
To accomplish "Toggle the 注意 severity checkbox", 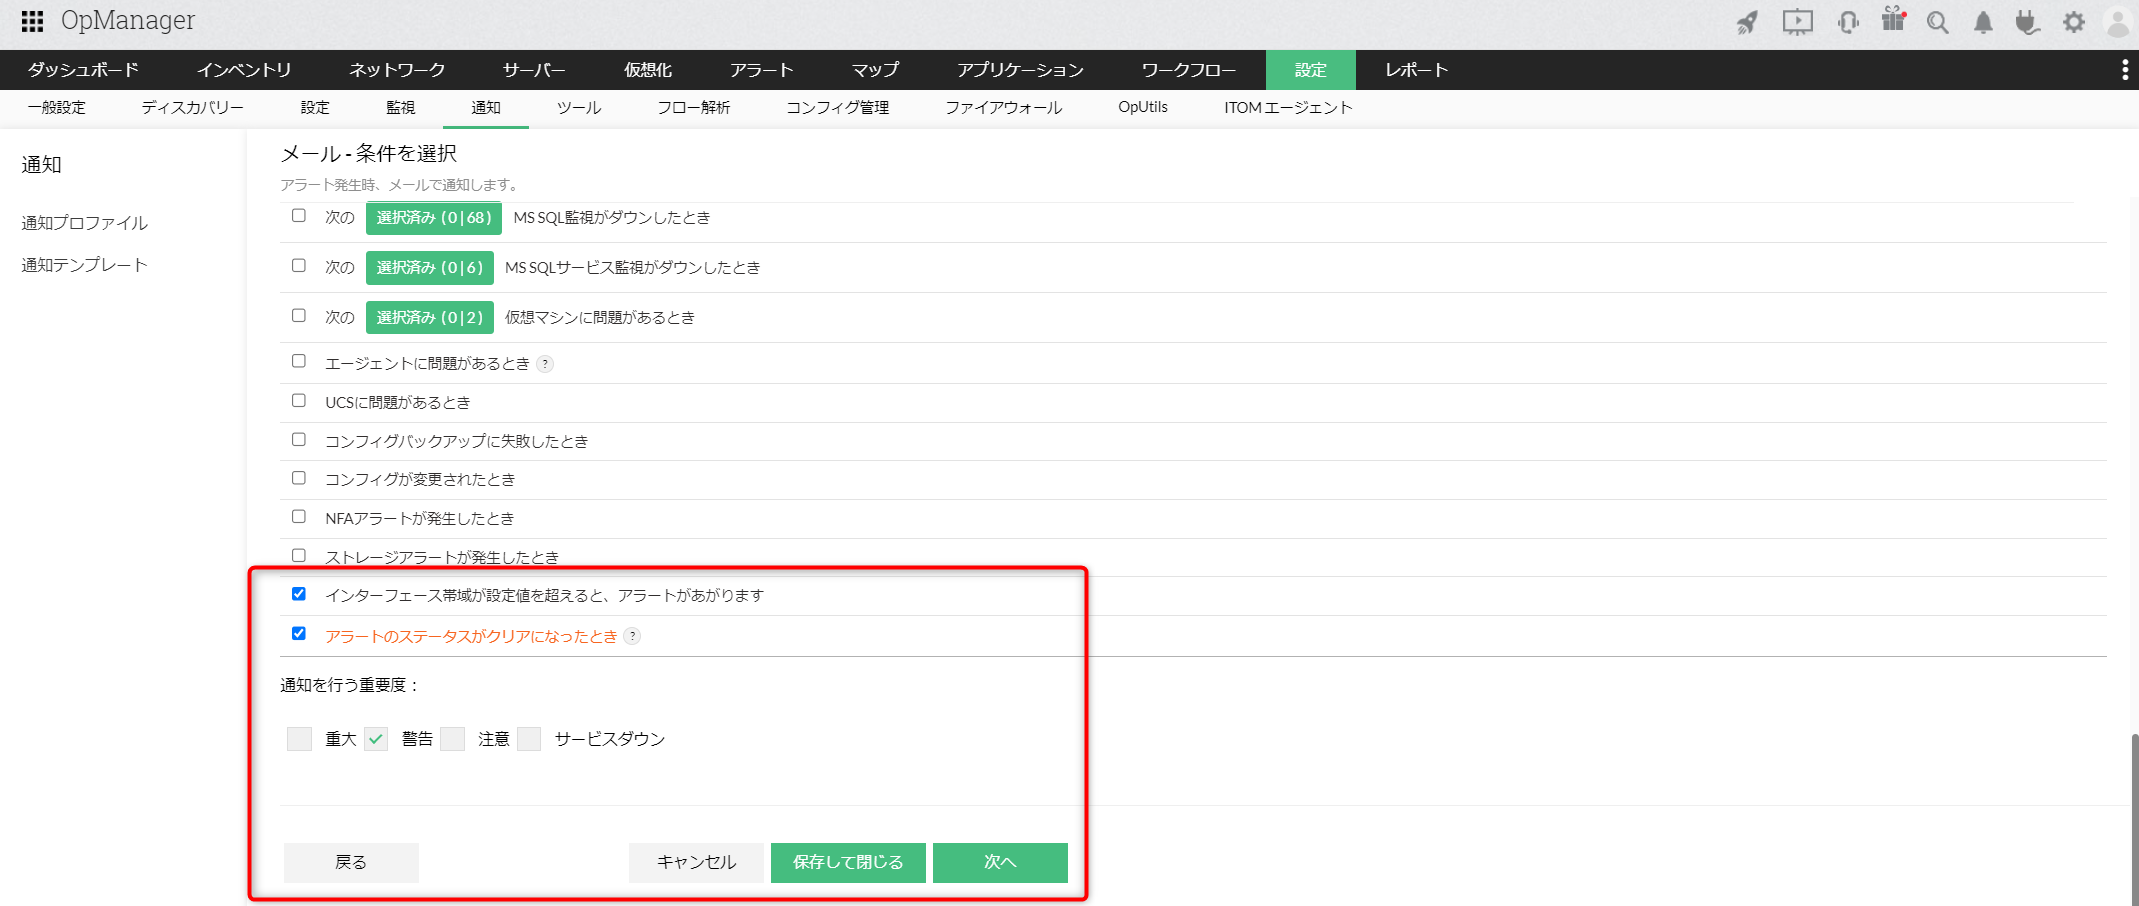I will (x=453, y=739).
